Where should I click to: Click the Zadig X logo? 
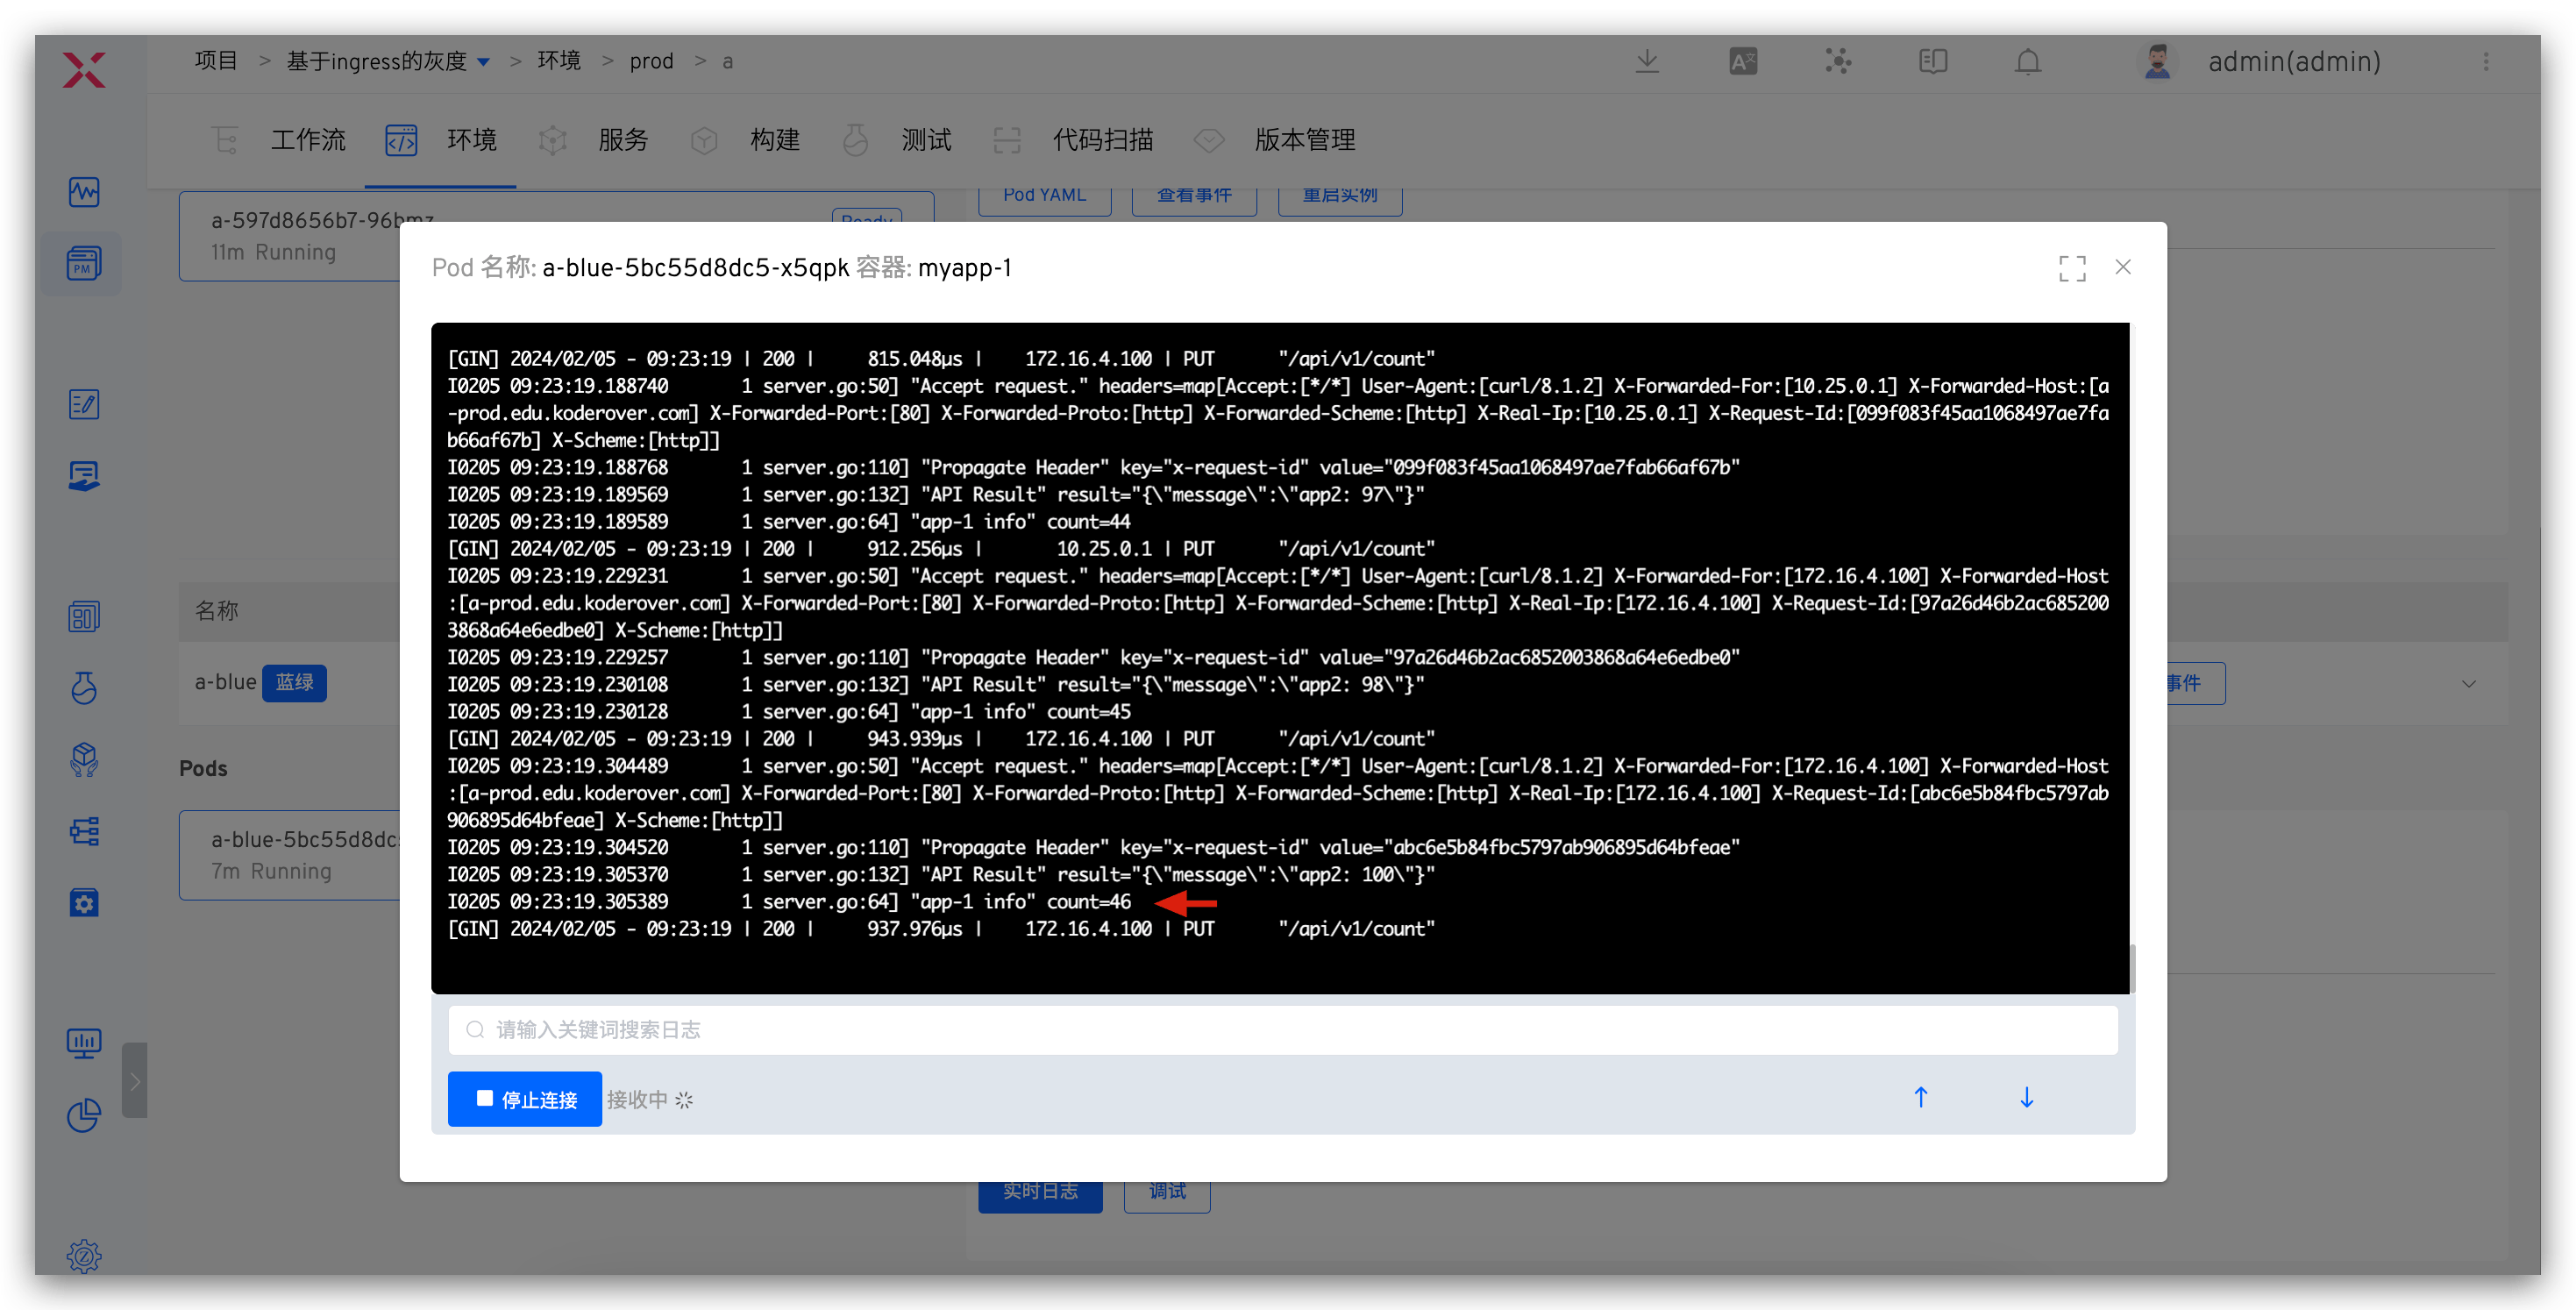84,70
